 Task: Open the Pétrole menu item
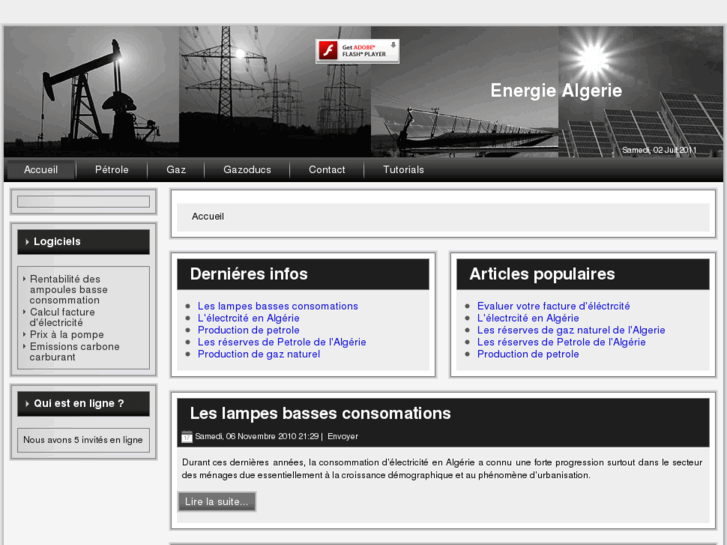[112, 170]
